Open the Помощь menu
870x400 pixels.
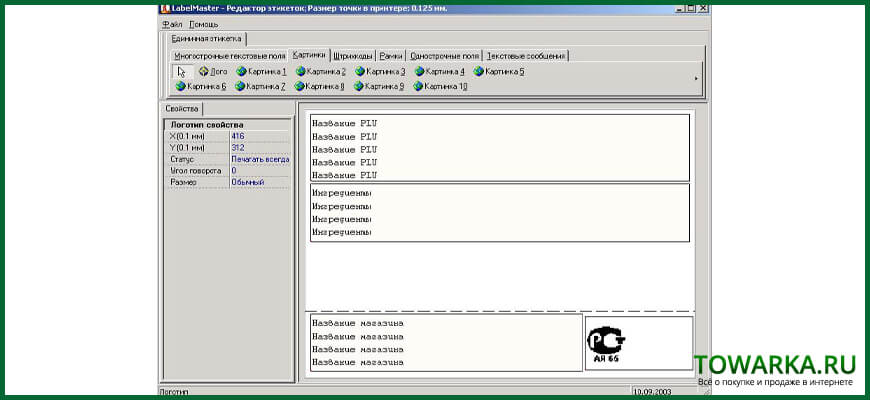click(204, 24)
